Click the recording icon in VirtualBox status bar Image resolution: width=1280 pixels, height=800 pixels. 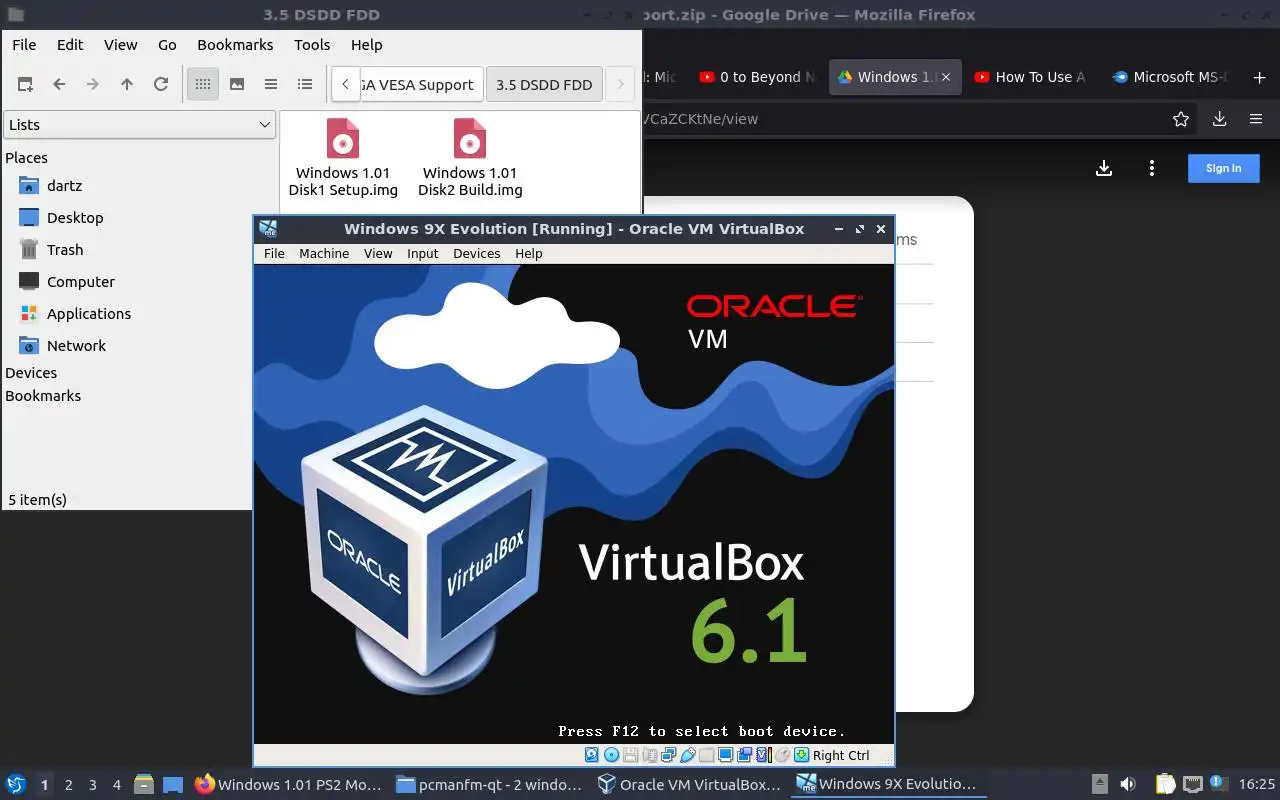(x=744, y=755)
